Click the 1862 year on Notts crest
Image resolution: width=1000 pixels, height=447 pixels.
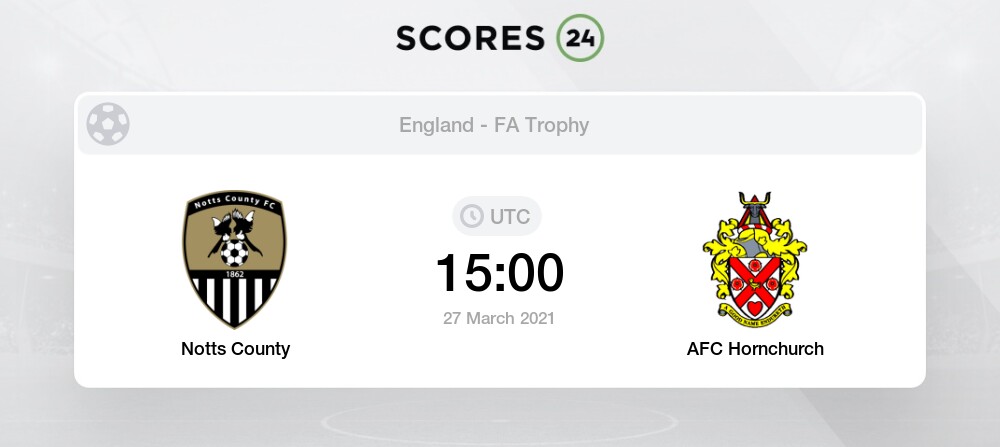pyautogui.click(x=235, y=272)
